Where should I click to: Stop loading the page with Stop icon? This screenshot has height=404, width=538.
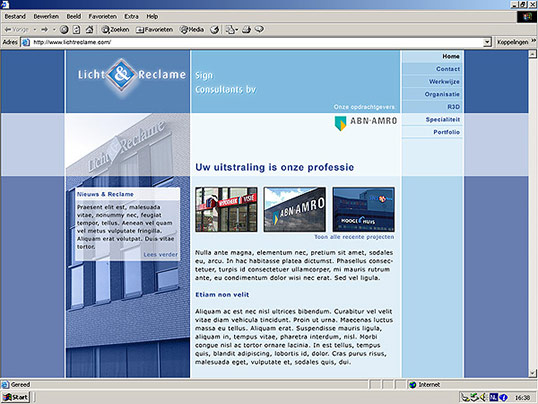(x=64, y=30)
